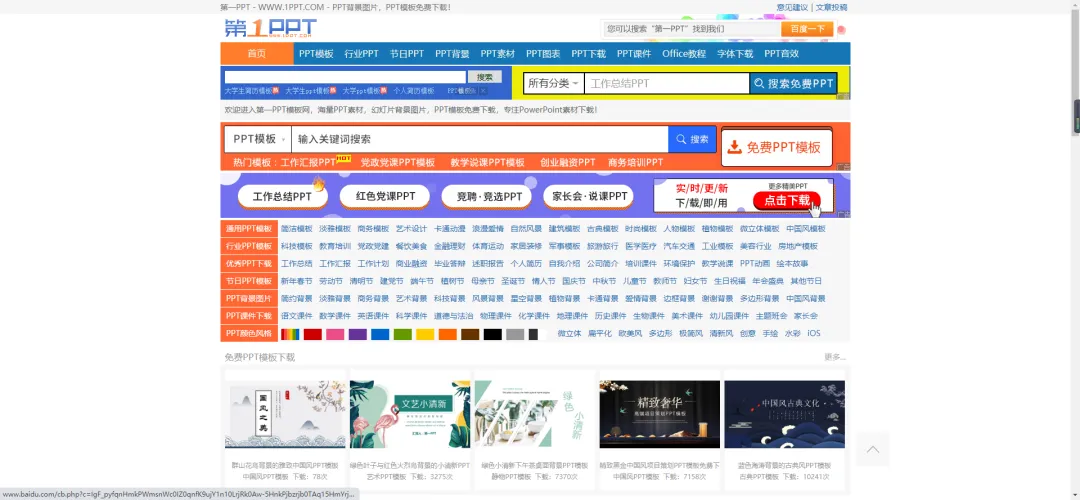Click the red 点击下载 banner button
The height and width of the screenshot is (500, 1080).
[x=787, y=200]
